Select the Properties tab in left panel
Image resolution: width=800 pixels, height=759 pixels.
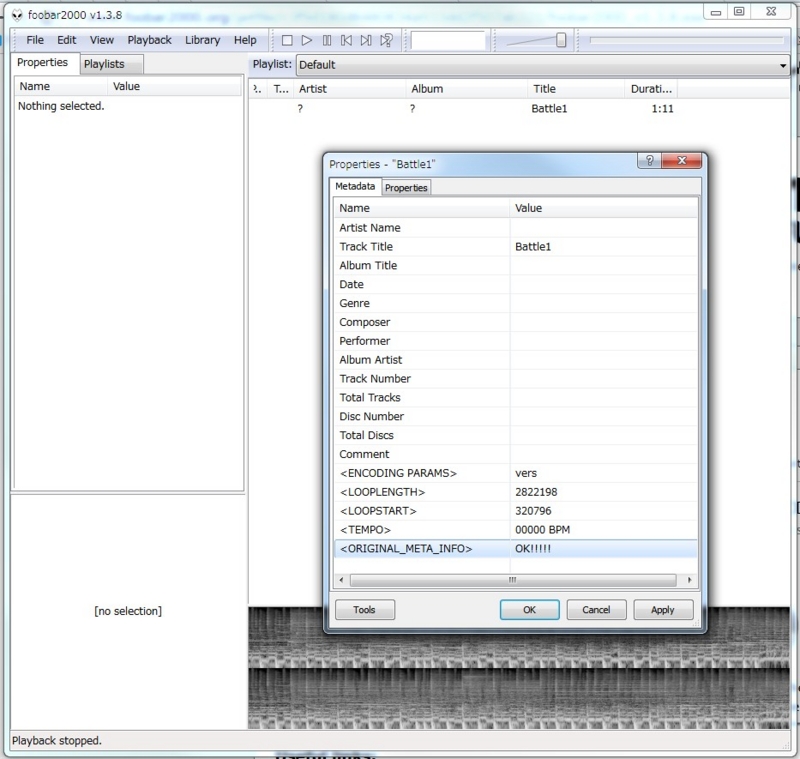(45, 63)
